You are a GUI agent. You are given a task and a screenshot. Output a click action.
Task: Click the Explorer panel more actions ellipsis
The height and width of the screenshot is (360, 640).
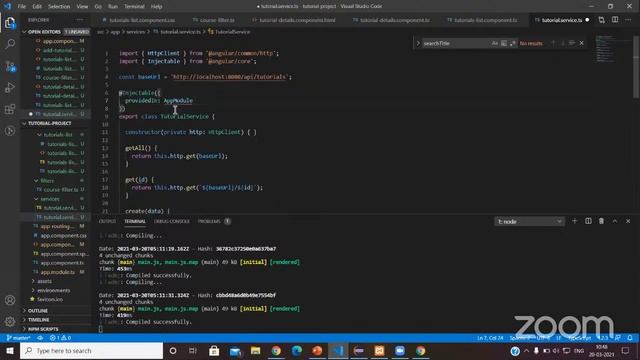80,20
